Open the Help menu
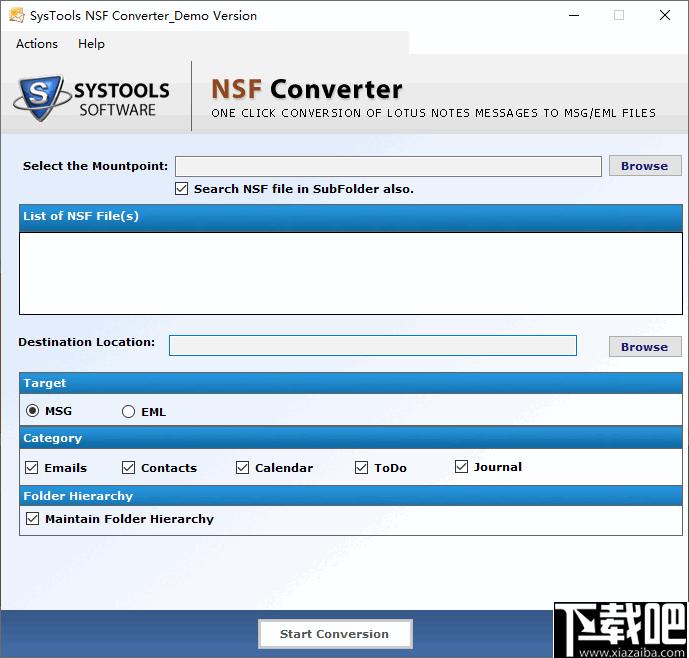Screen dimensions: 689x658 91,44
